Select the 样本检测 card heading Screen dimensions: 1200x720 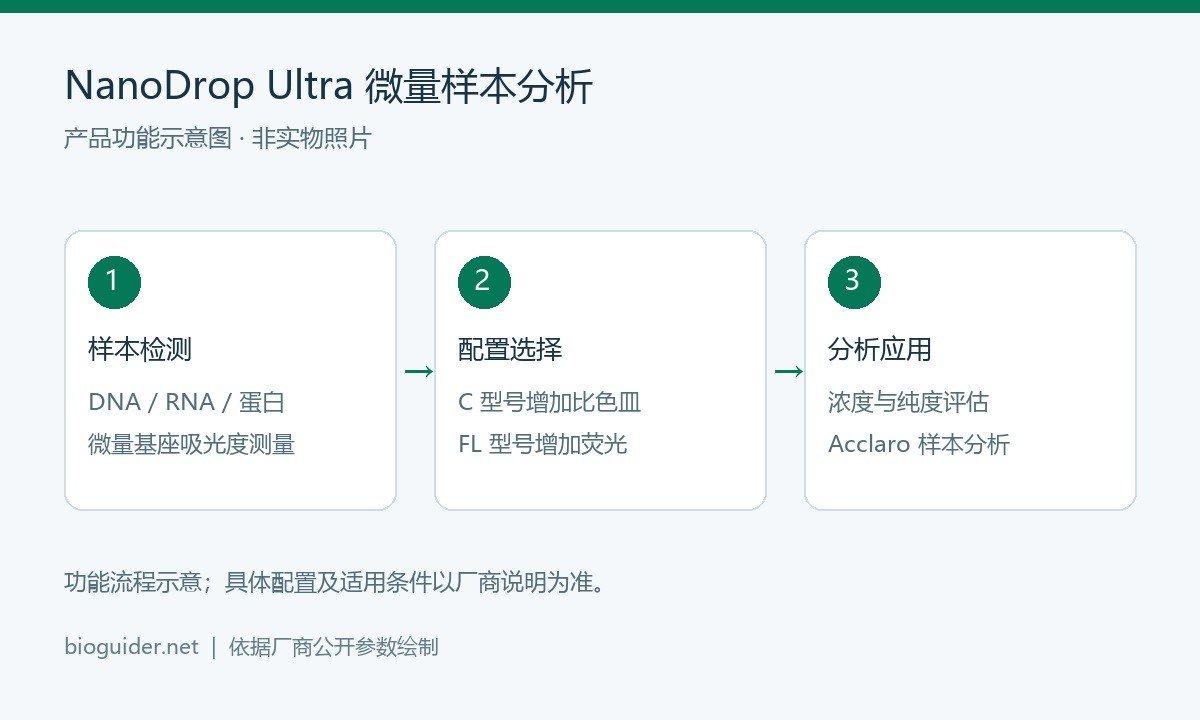(x=140, y=350)
